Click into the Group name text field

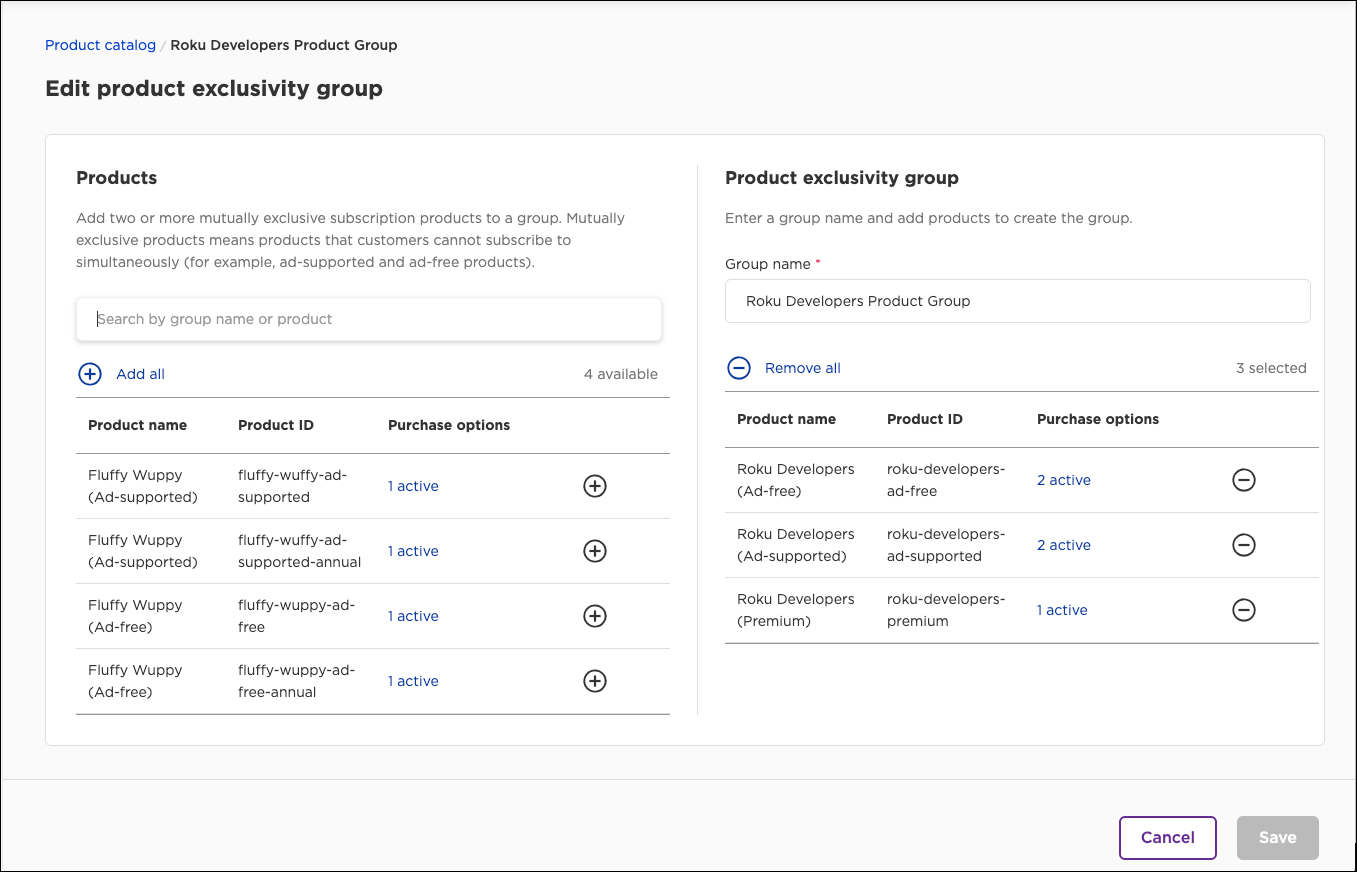pyautogui.click(x=1017, y=301)
